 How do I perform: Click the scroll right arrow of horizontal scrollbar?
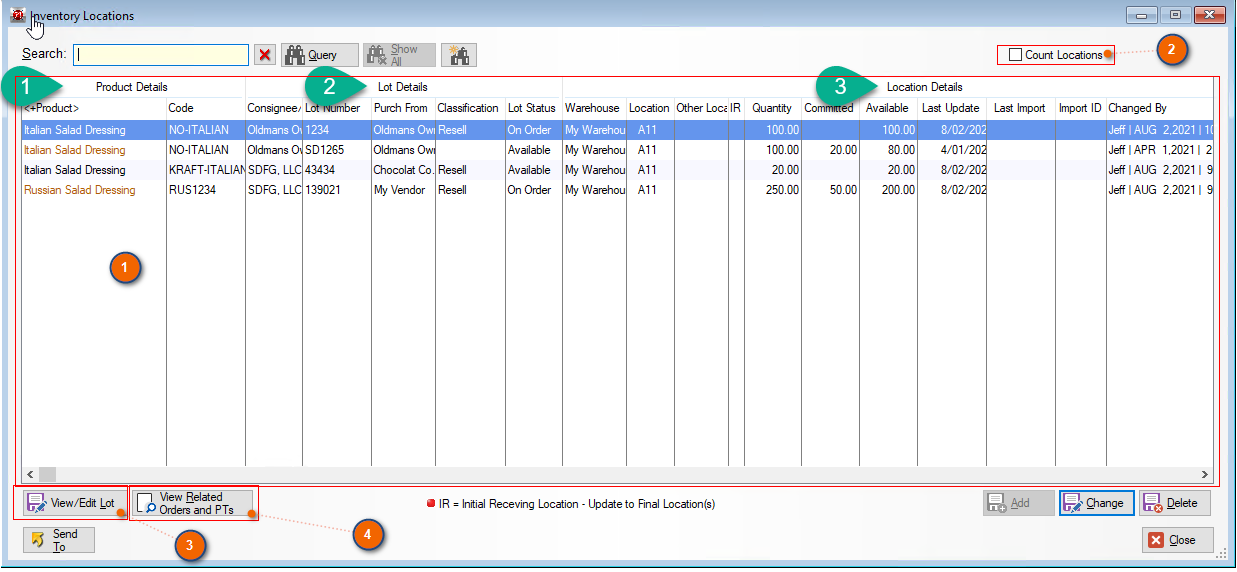[1205, 474]
